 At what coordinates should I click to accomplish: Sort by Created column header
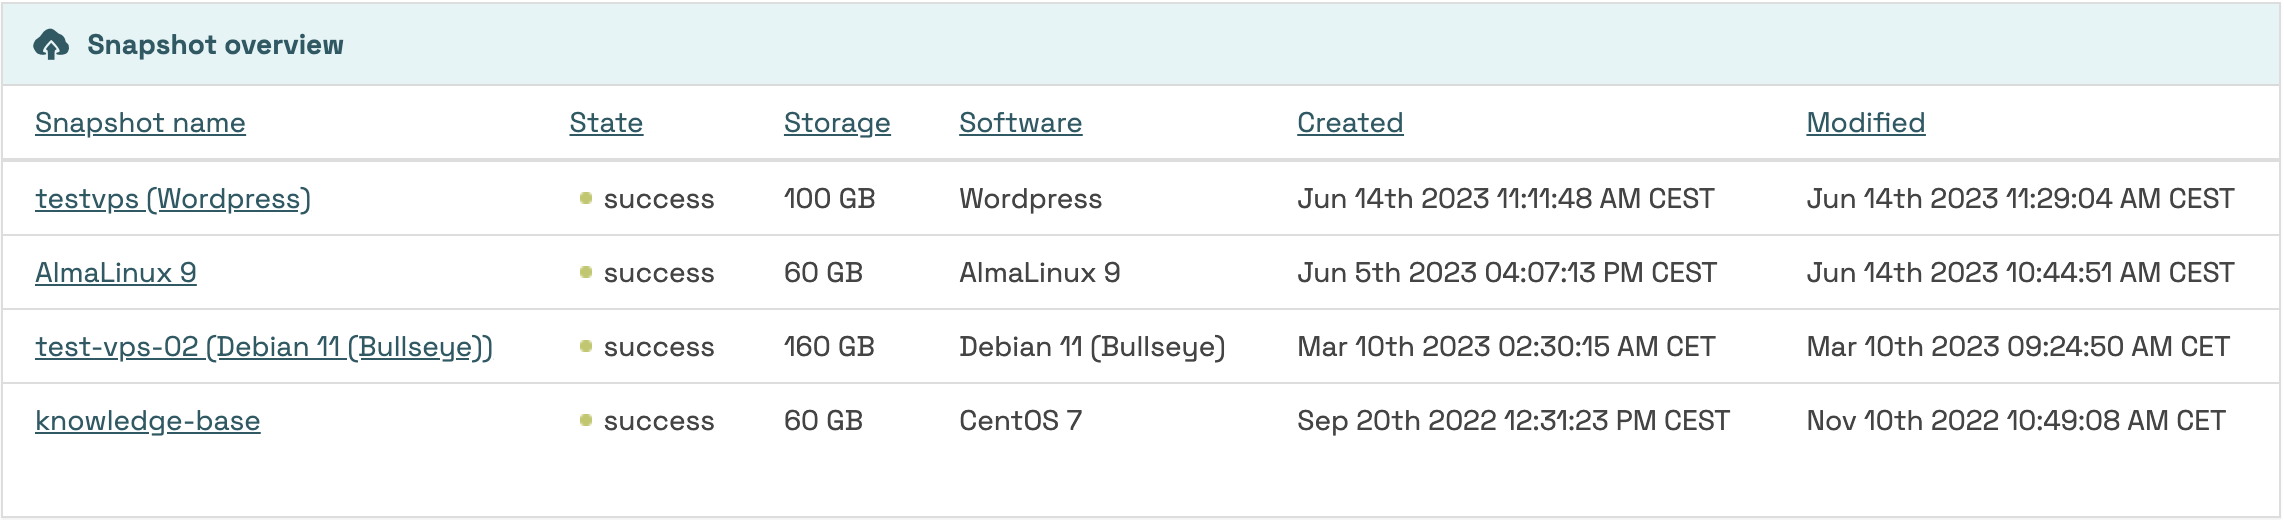[x=1350, y=123]
